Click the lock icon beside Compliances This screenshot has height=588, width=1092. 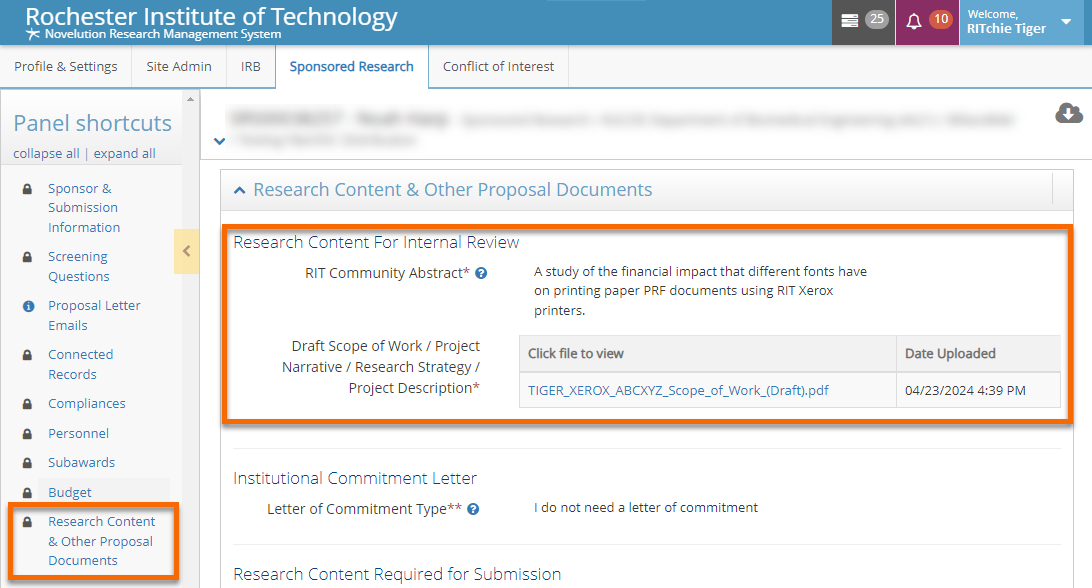pyautogui.click(x=28, y=404)
